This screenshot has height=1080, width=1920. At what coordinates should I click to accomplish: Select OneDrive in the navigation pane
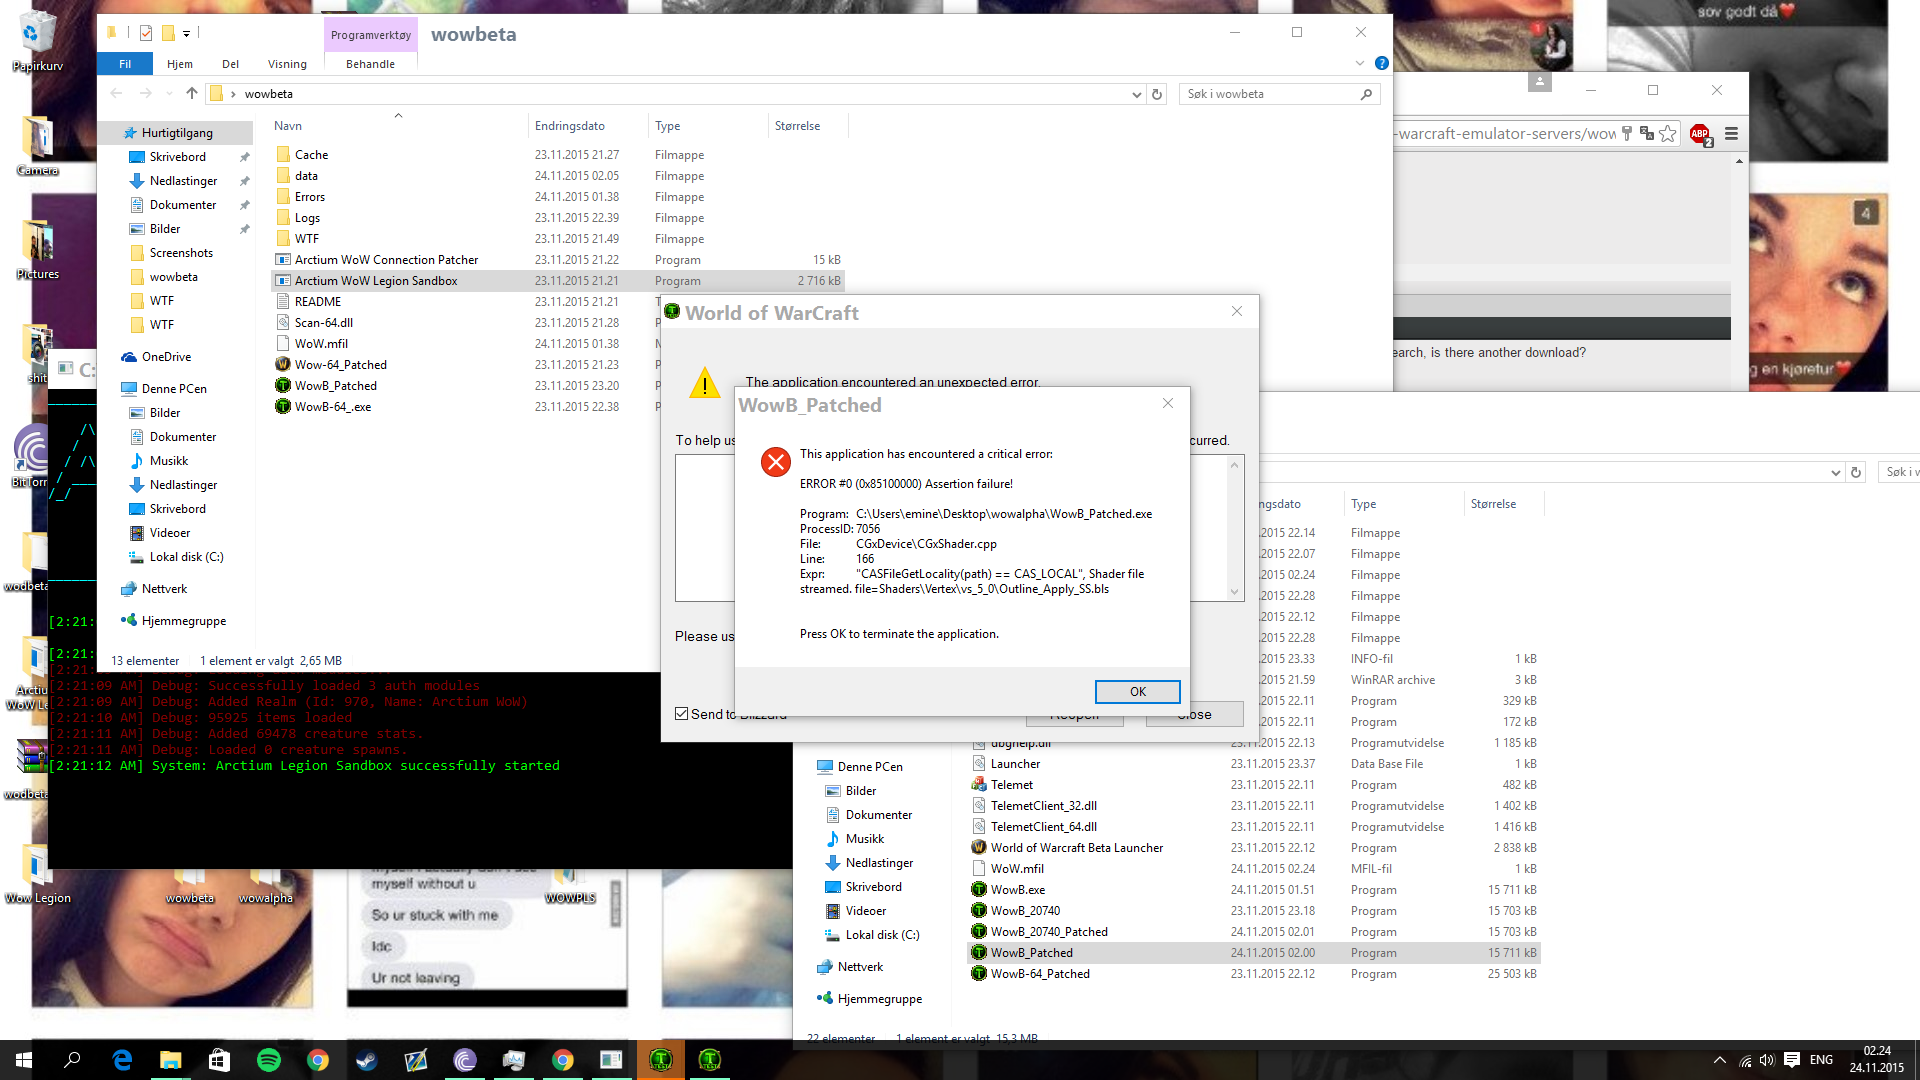(166, 357)
